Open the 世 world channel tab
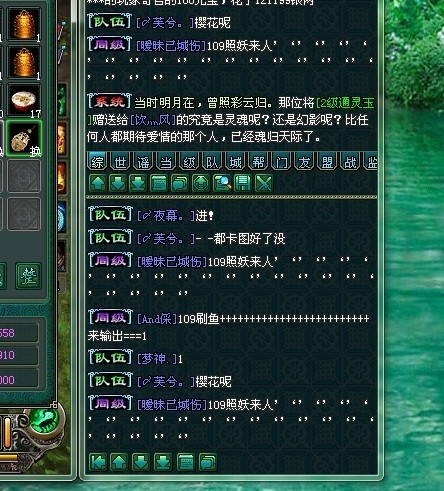The height and width of the screenshot is (491, 444). click(x=120, y=162)
